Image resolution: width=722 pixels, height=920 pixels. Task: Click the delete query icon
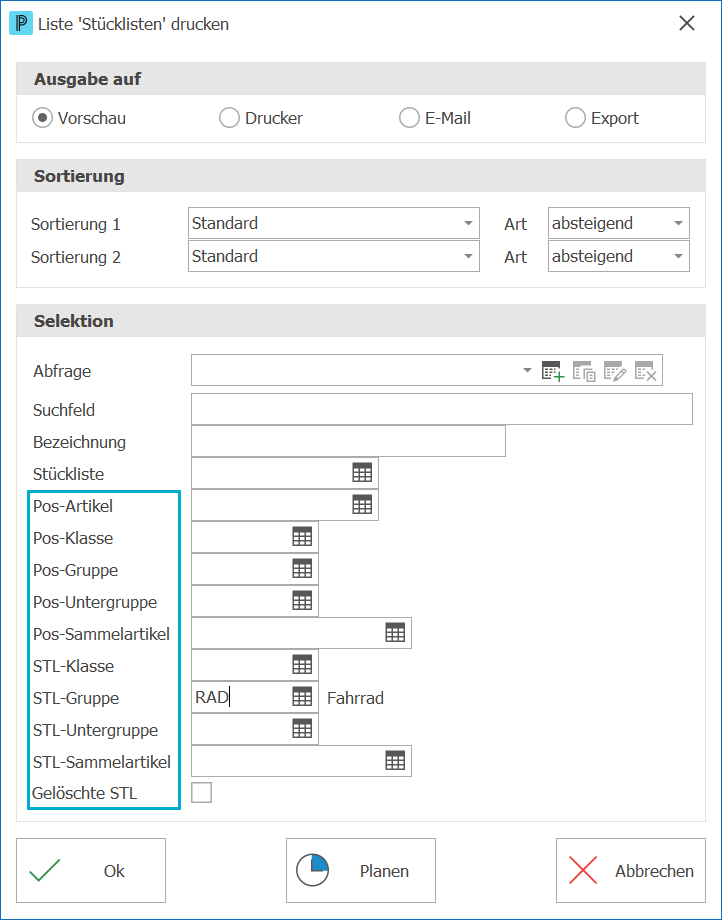646,371
